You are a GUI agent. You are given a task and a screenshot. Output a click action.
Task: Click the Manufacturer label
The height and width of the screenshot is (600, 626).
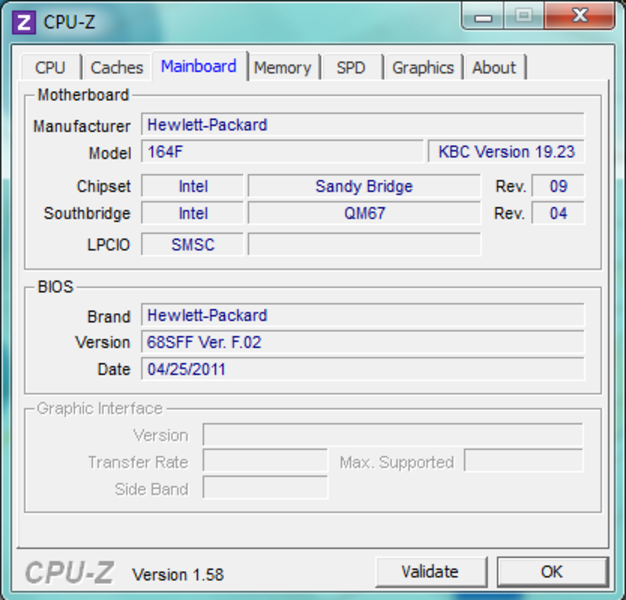click(82, 126)
